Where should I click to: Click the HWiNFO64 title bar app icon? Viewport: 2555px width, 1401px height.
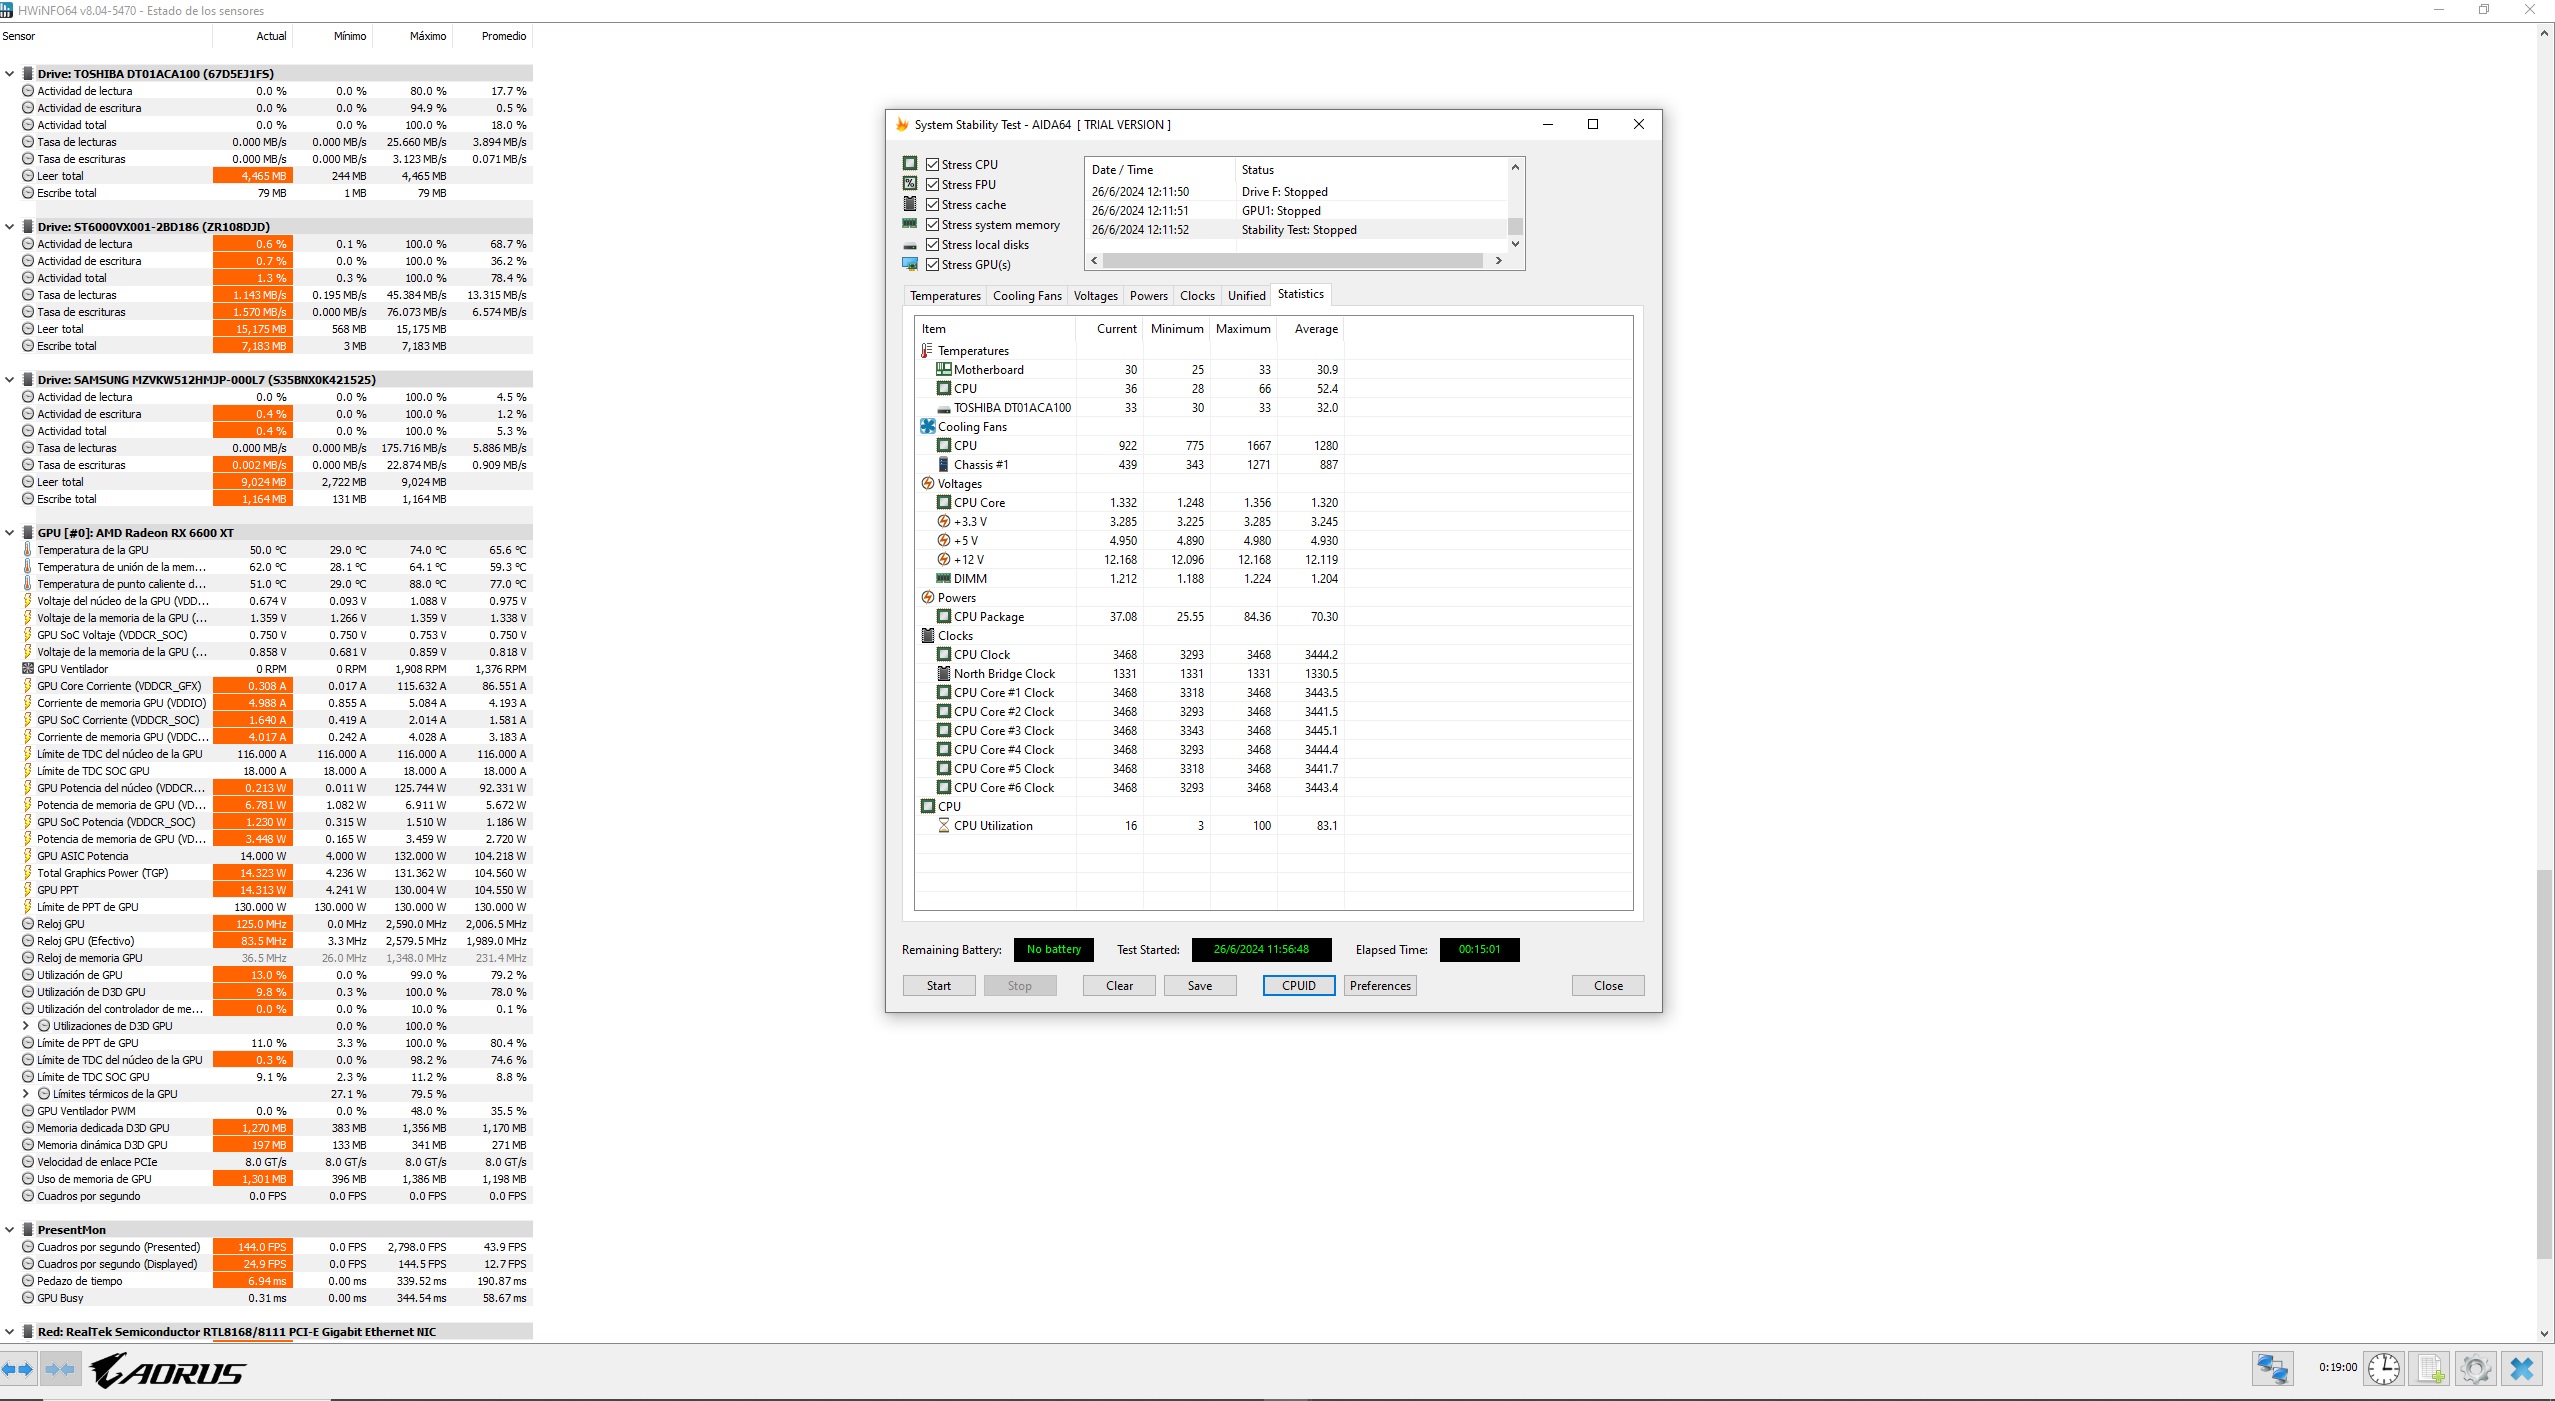(x=7, y=10)
